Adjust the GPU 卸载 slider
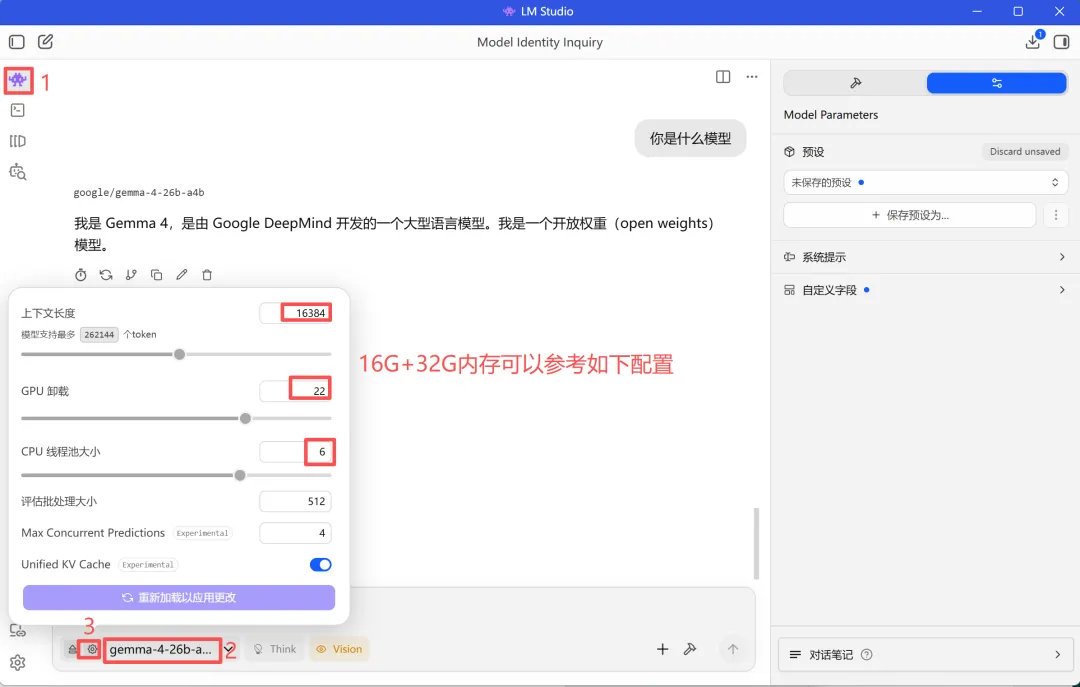Image resolution: width=1080 pixels, height=687 pixels. (x=245, y=418)
